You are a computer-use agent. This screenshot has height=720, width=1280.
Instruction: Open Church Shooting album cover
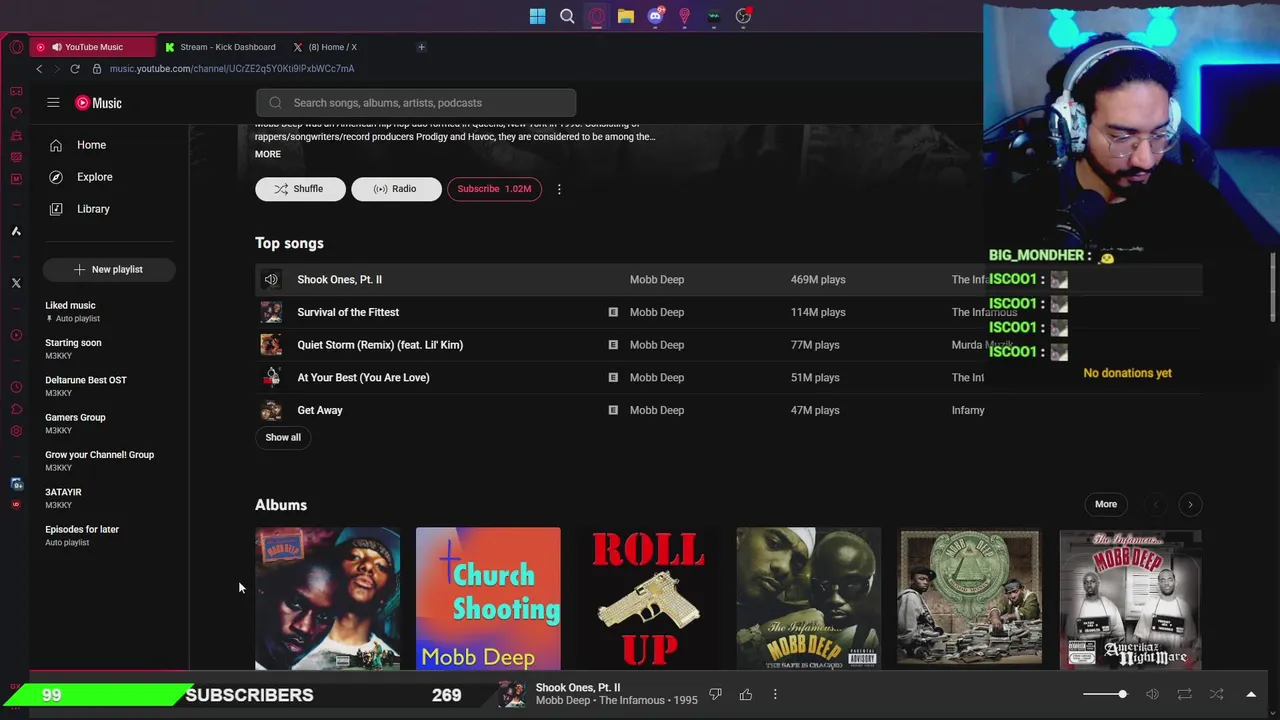(x=488, y=598)
